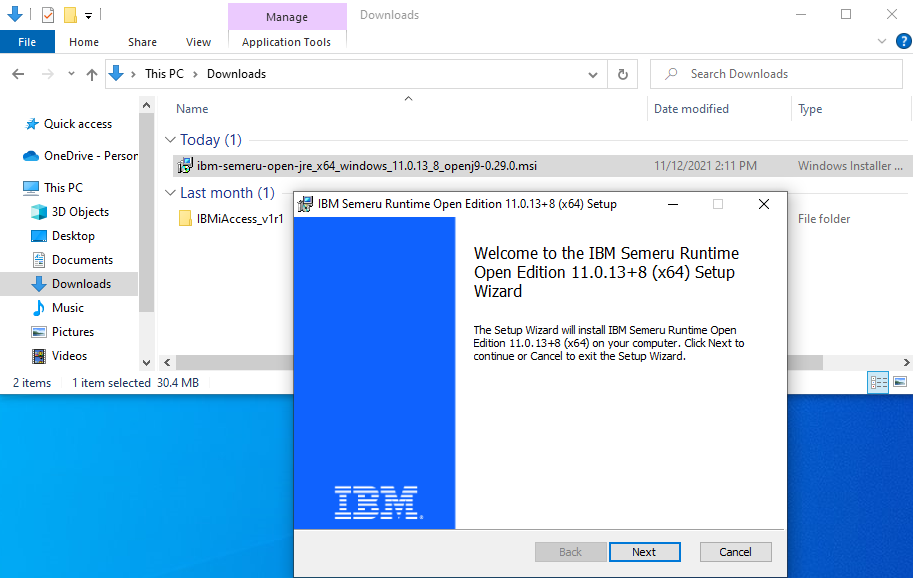Close the Semeru Setup wizard window

click(764, 204)
